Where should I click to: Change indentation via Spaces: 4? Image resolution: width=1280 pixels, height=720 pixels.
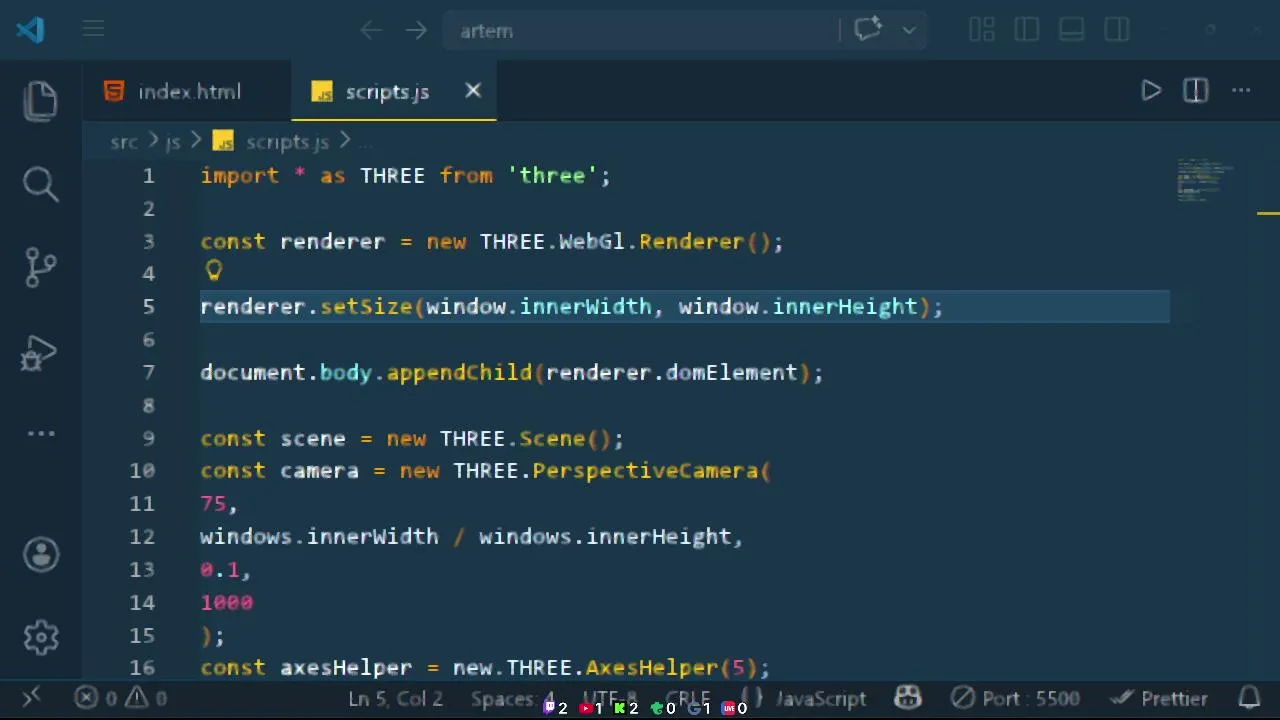tap(512, 699)
